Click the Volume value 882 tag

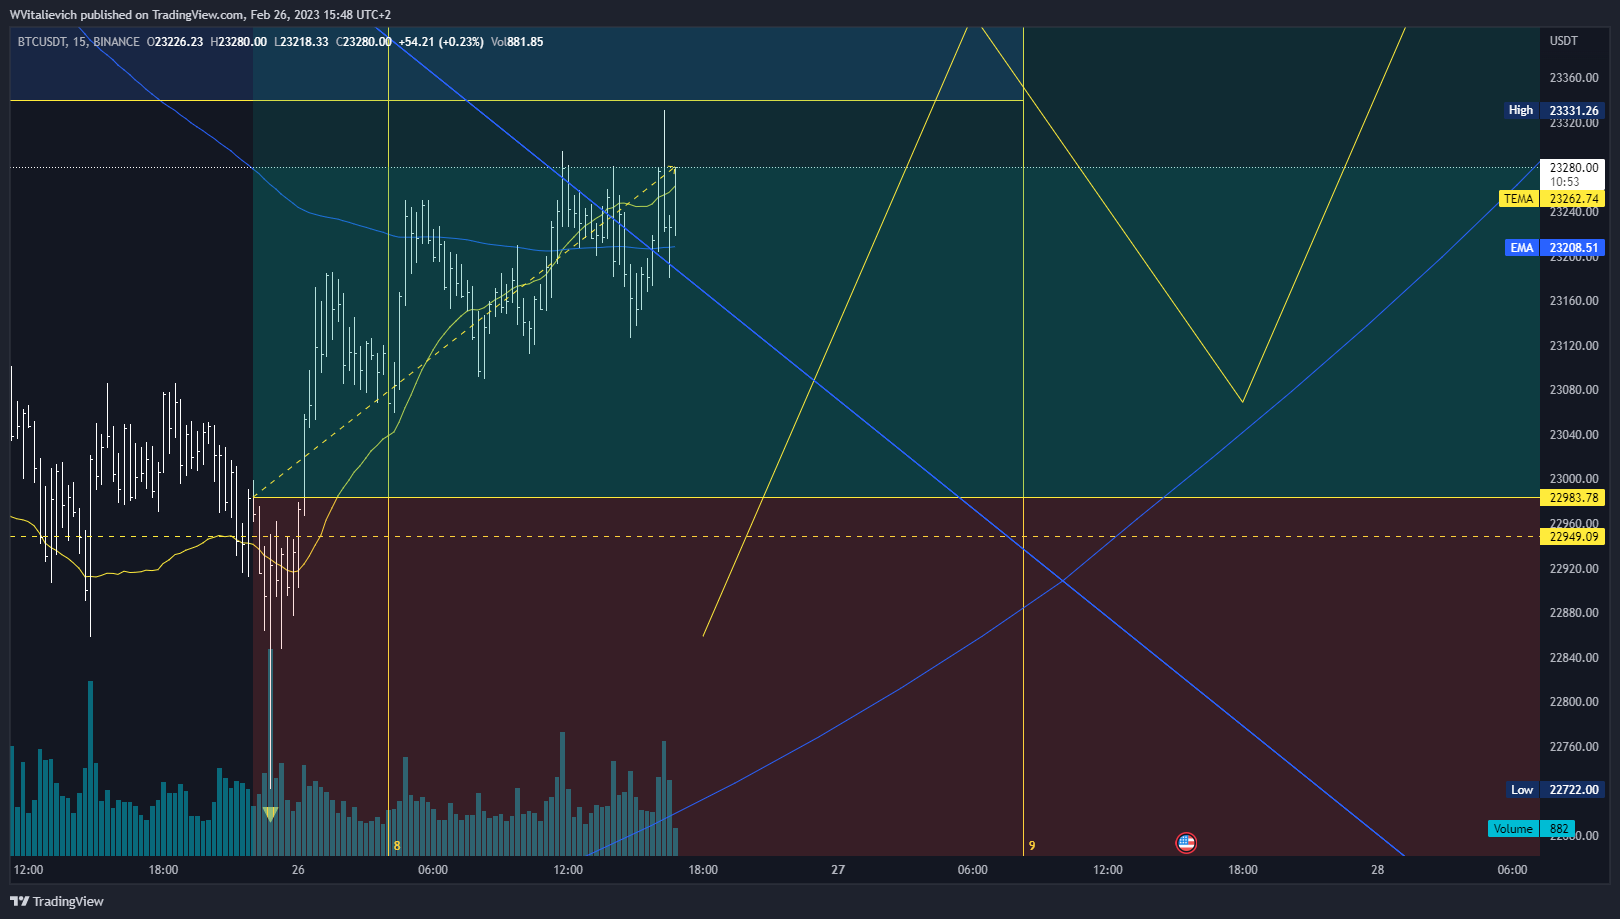[x=1558, y=829]
